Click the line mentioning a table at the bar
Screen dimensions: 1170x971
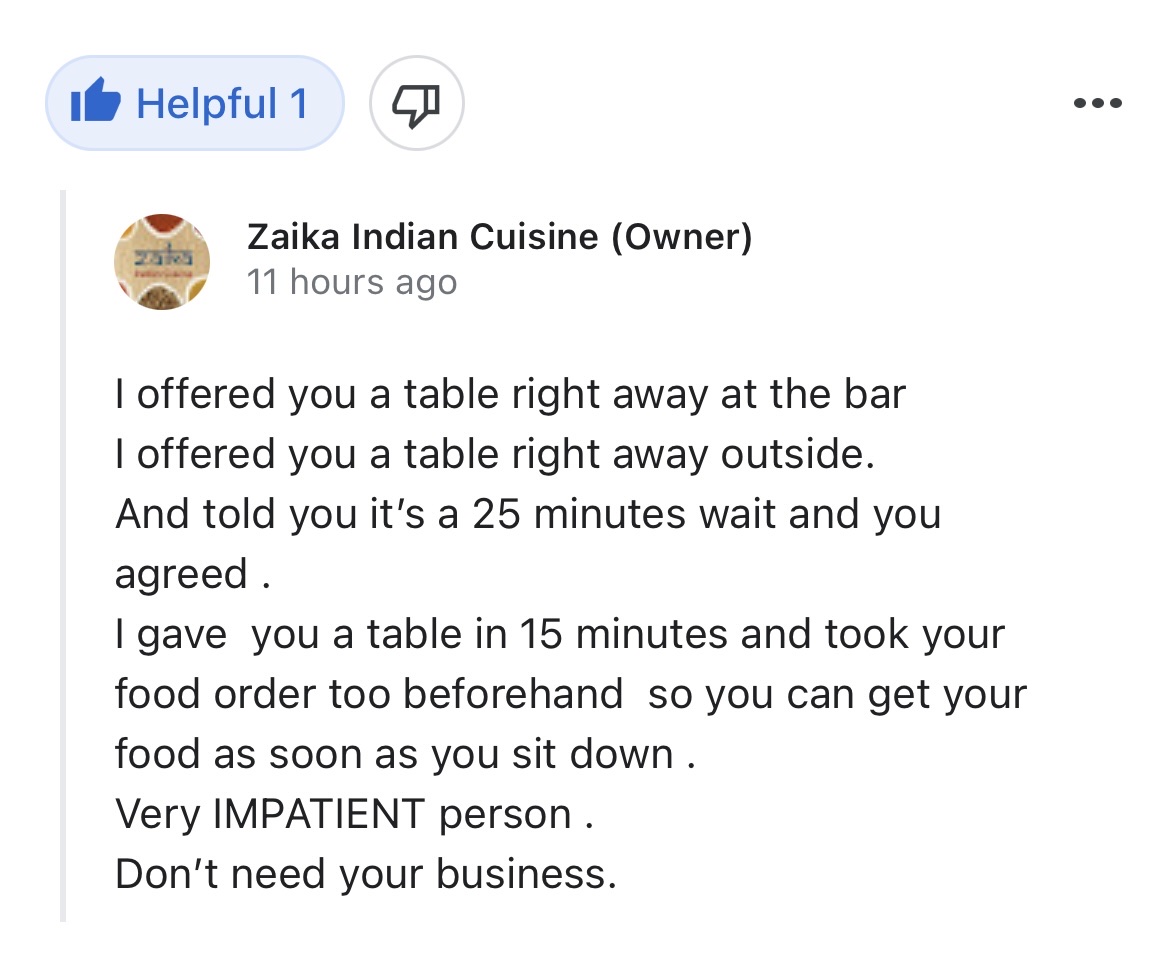point(510,395)
